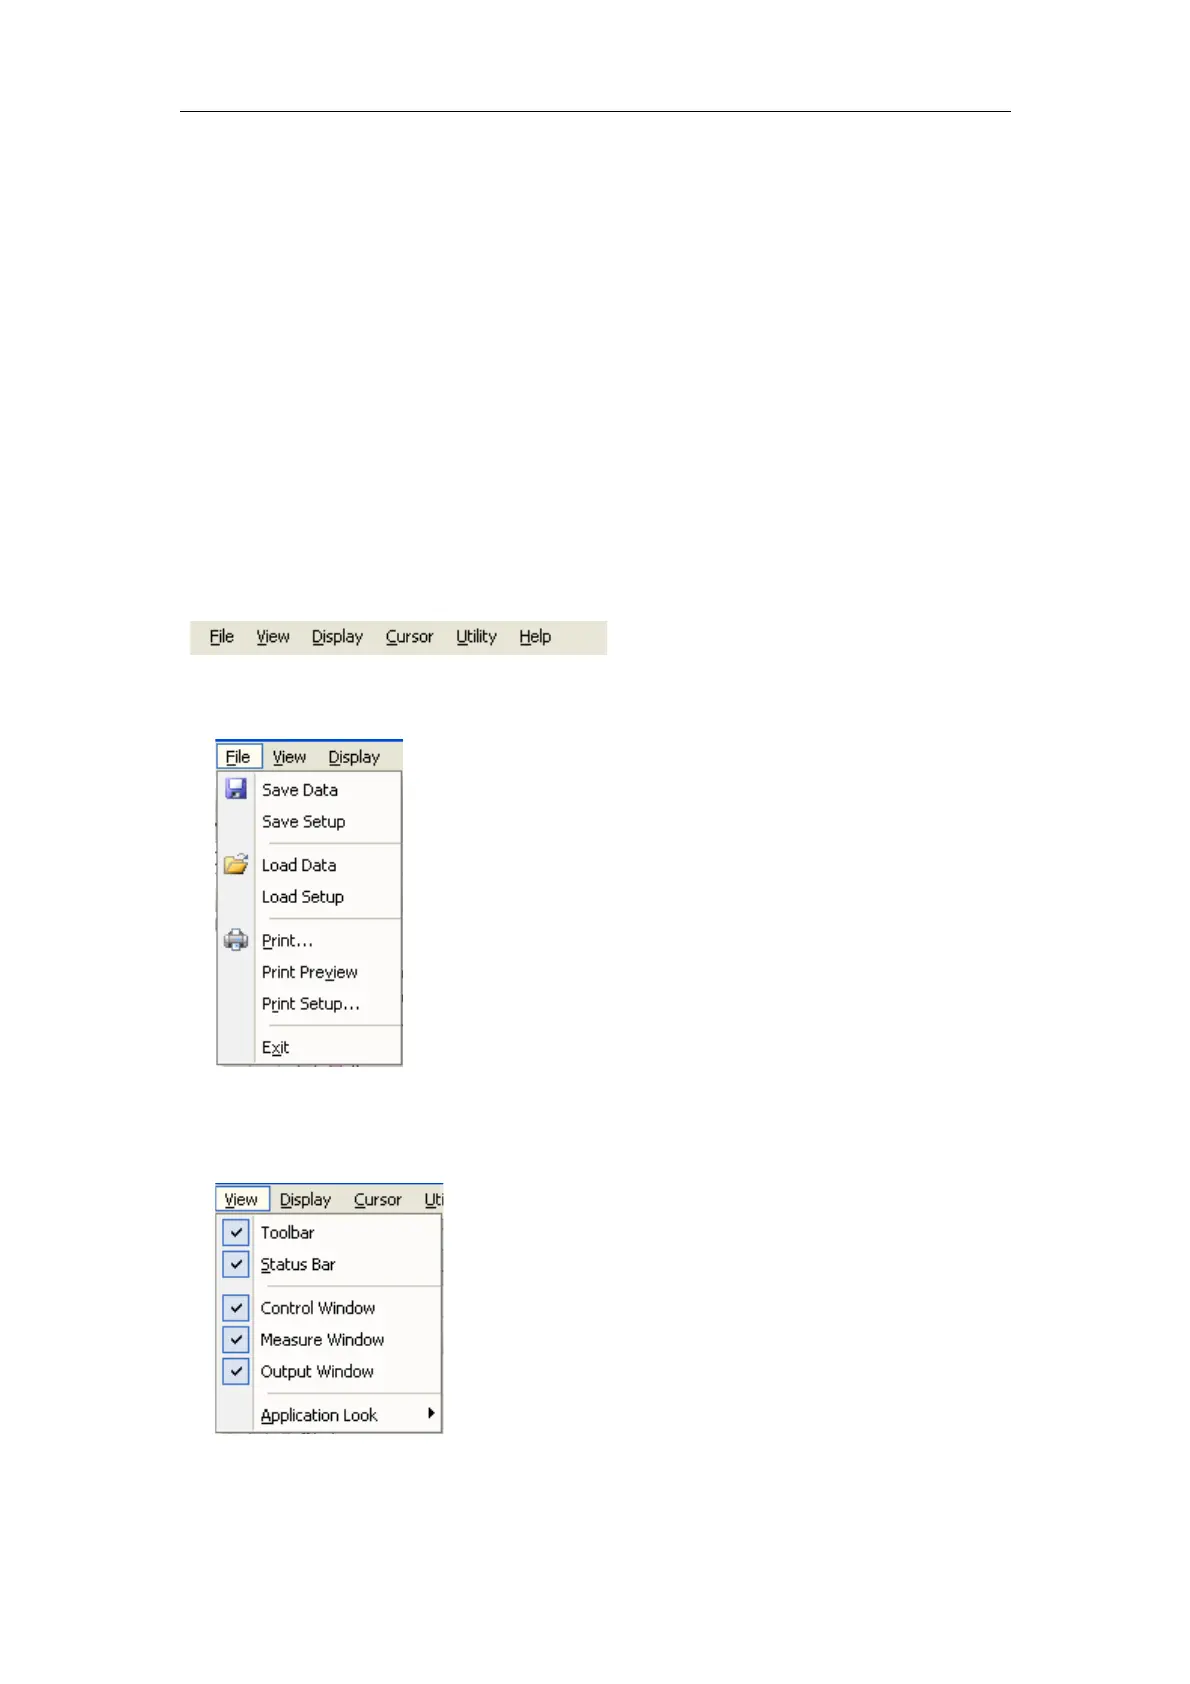The image size is (1190, 1684).
Task: Open View in the menu bar containing Help
Action: click(272, 637)
